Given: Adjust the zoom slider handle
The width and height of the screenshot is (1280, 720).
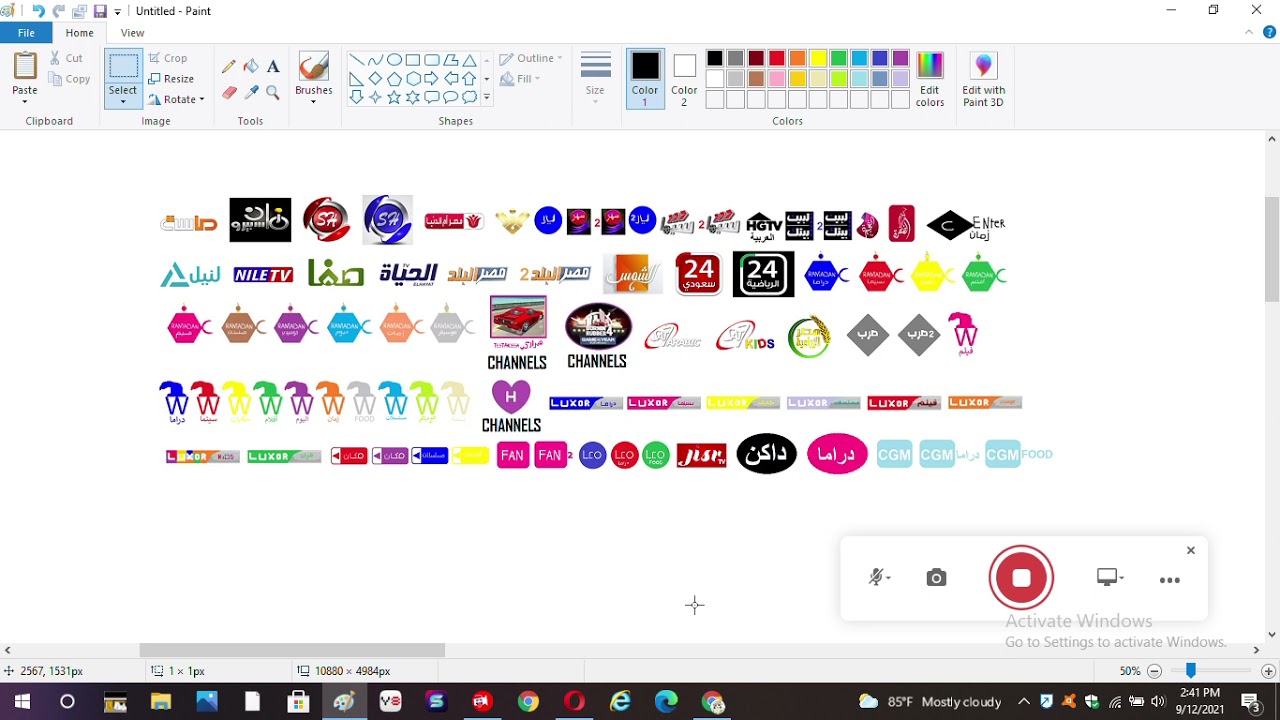Looking at the screenshot, I should (x=1191, y=671).
